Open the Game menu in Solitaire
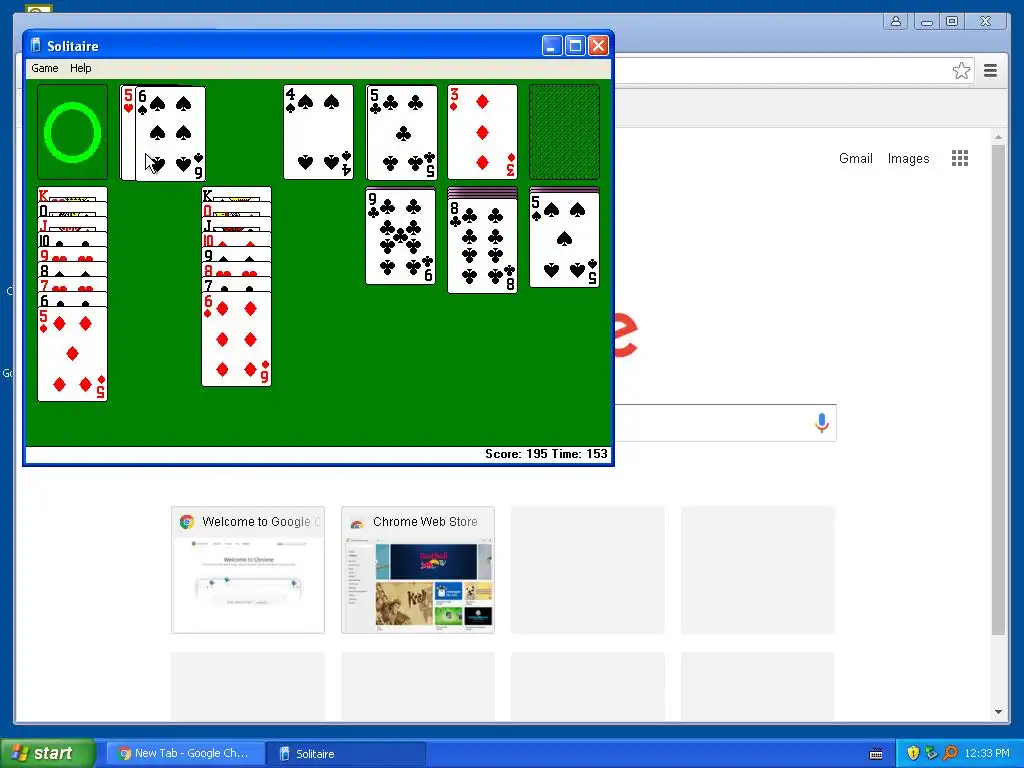1024x768 pixels. click(44, 68)
